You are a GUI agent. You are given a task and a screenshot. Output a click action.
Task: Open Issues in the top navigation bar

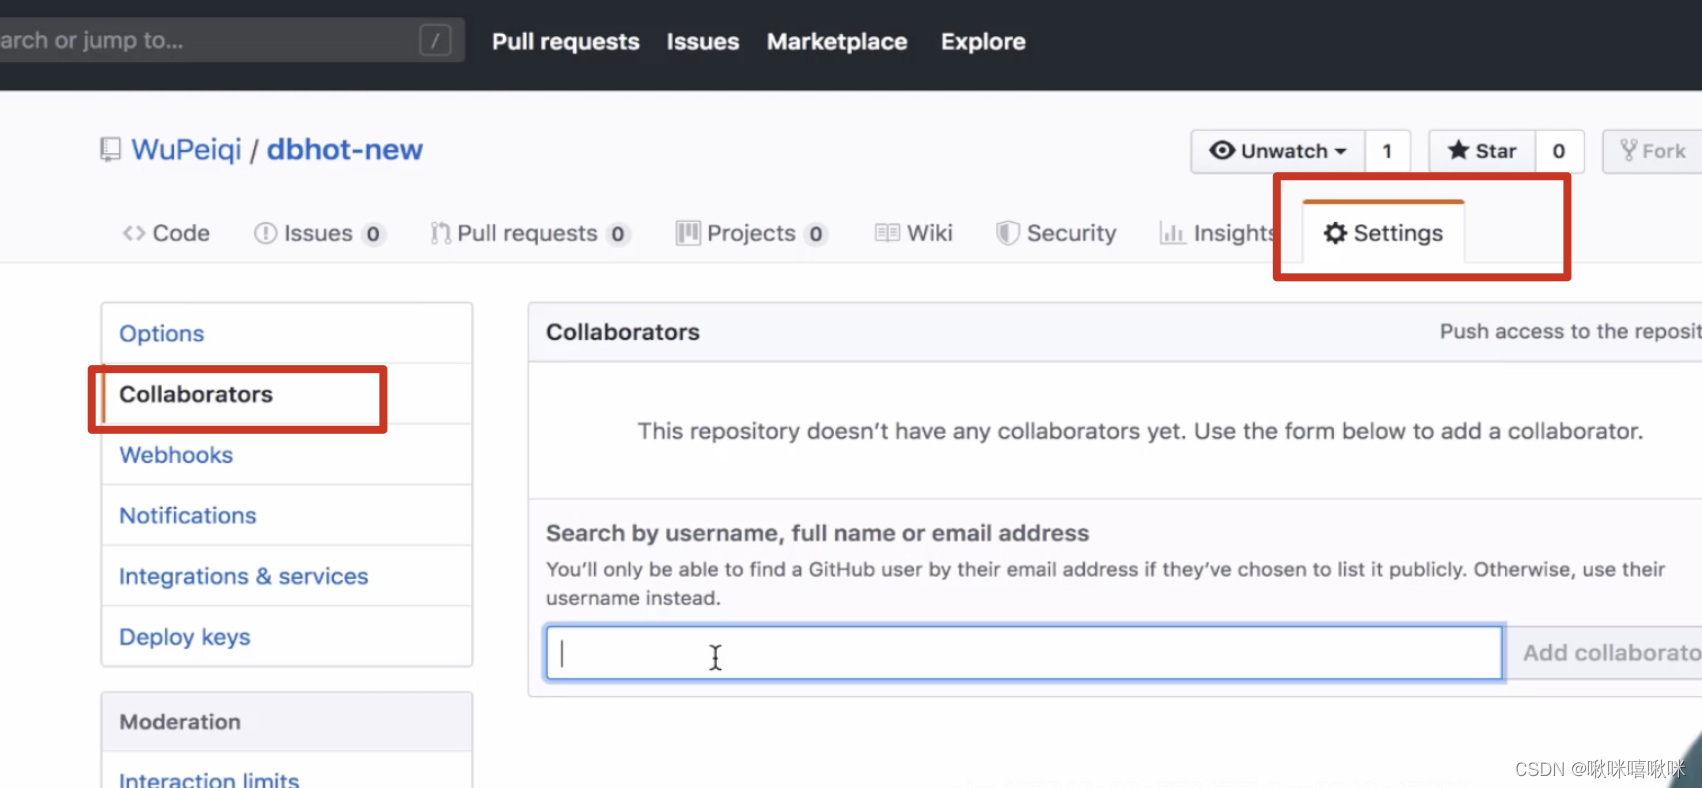[x=703, y=41]
